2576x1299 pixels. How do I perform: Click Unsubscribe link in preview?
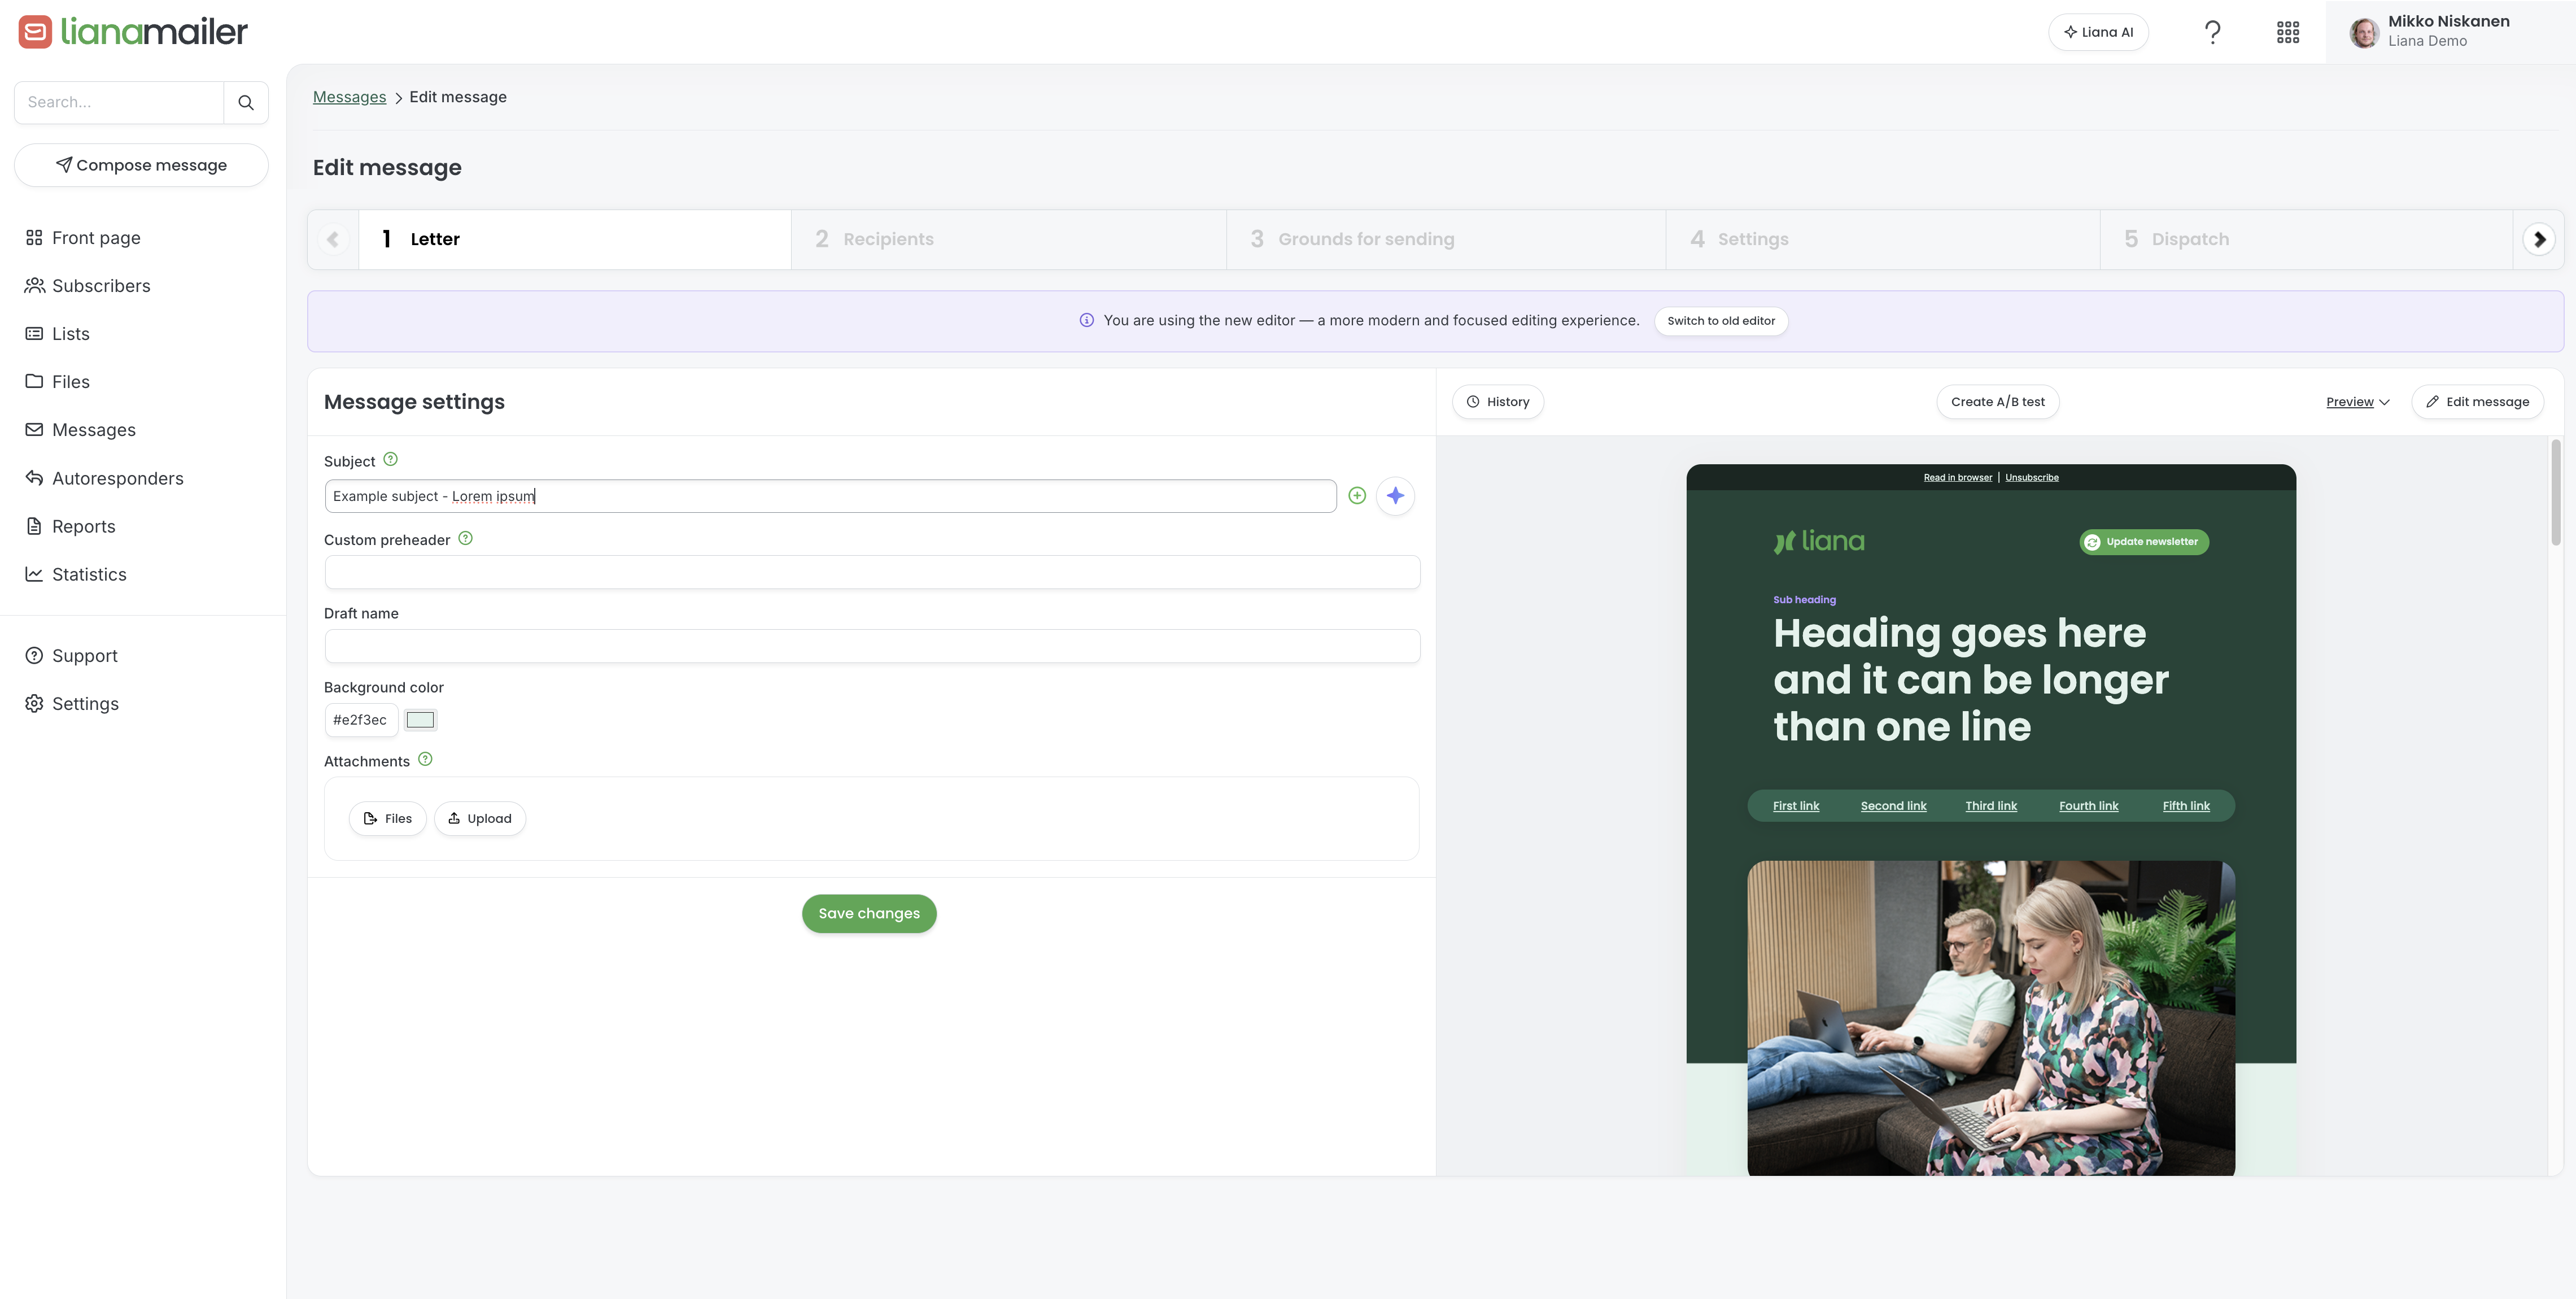2031,477
